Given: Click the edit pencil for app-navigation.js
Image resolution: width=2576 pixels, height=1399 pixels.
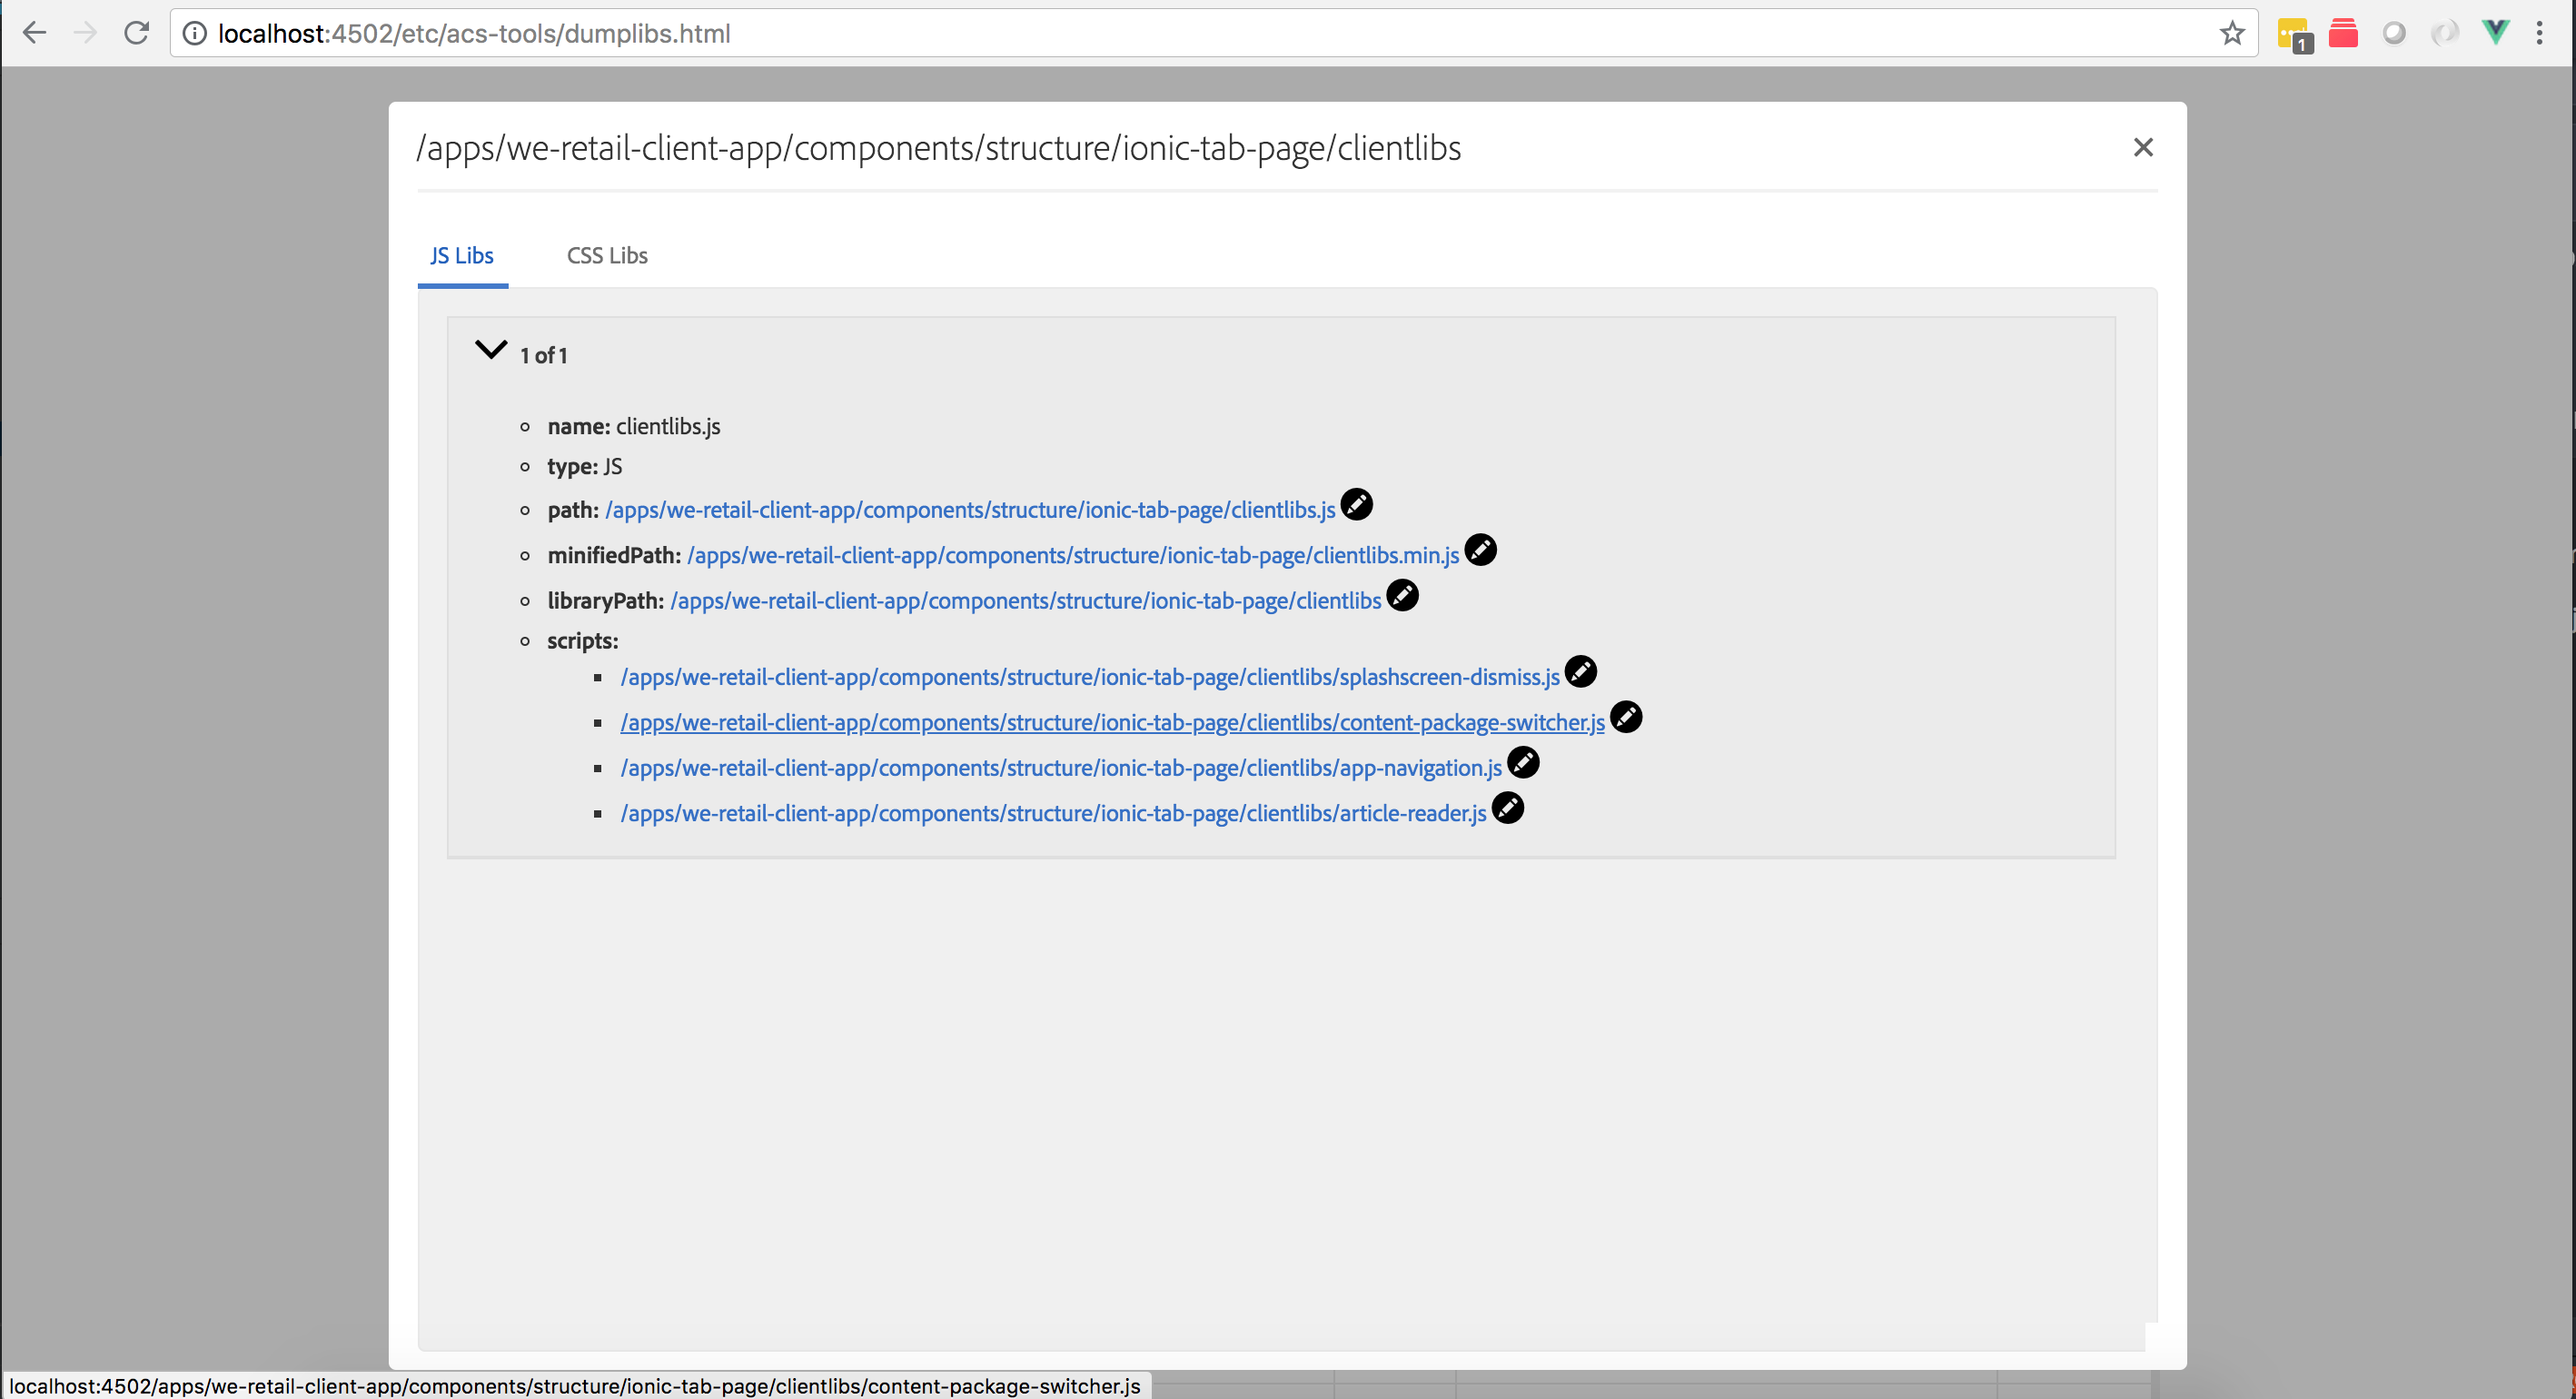Looking at the screenshot, I should click(1523, 763).
